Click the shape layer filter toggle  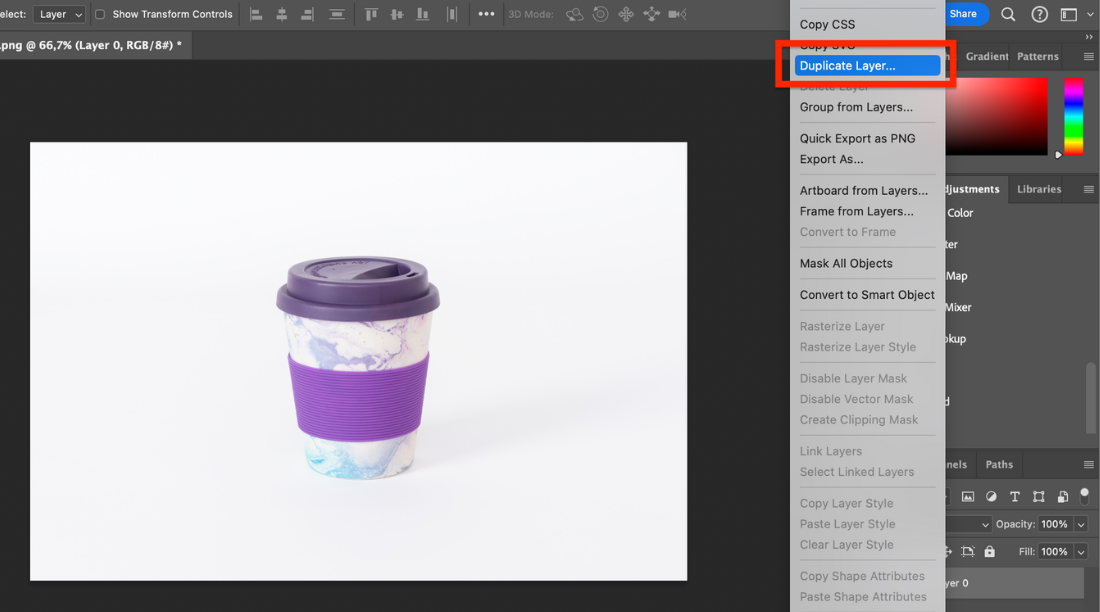click(x=1039, y=497)
